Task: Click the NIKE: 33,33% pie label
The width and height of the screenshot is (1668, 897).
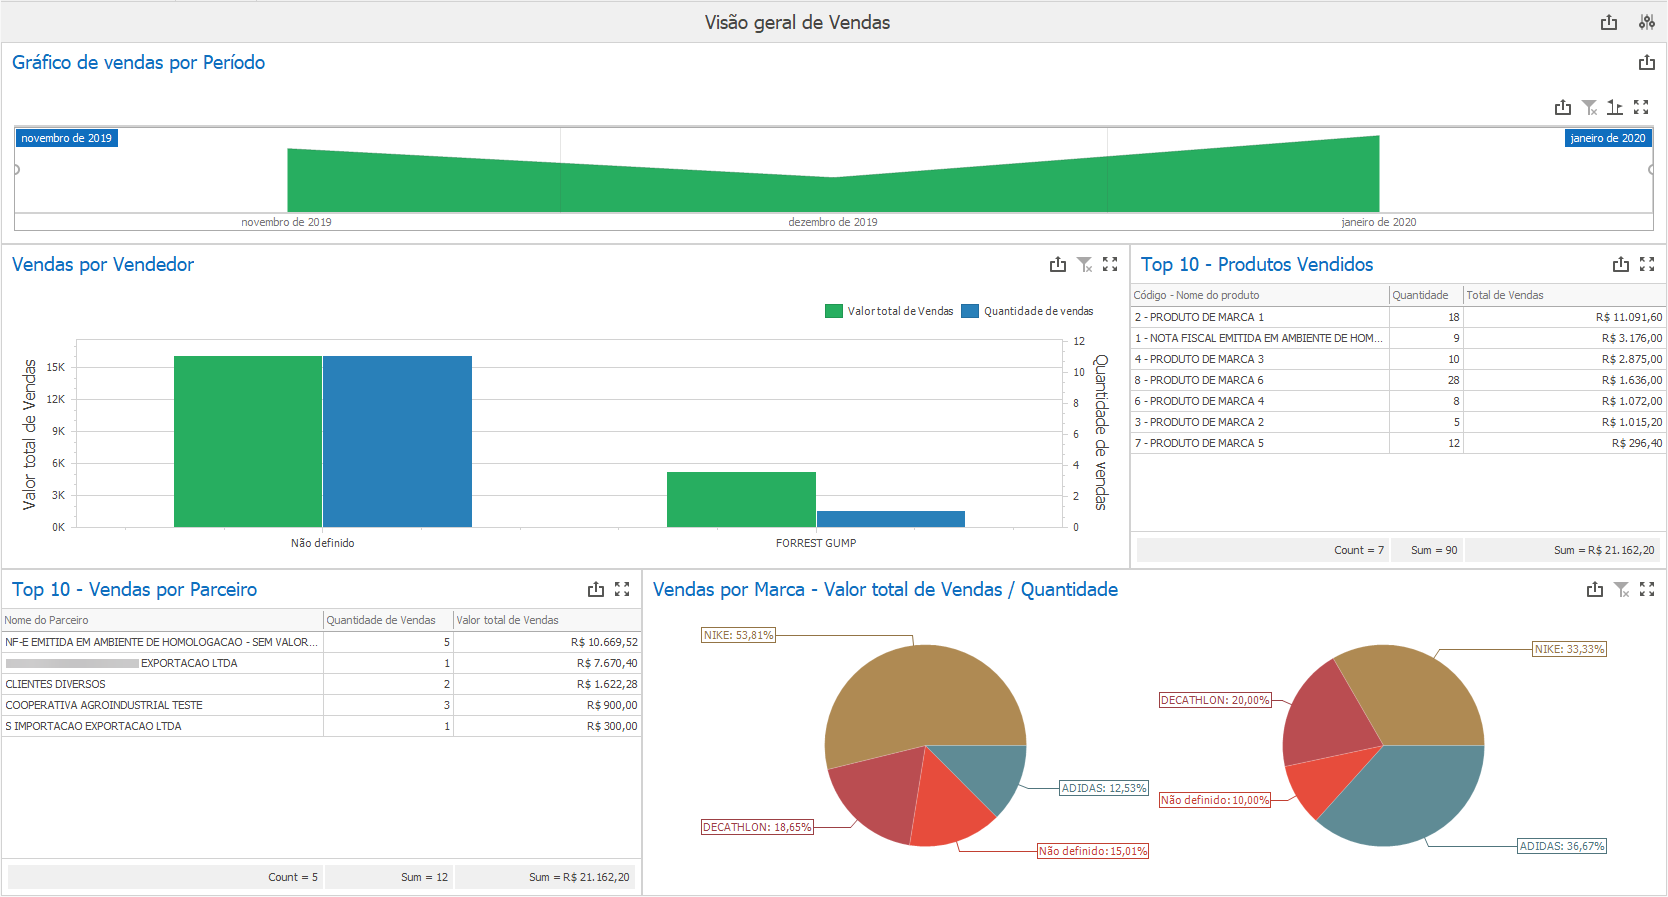Action: point(1570,649)
